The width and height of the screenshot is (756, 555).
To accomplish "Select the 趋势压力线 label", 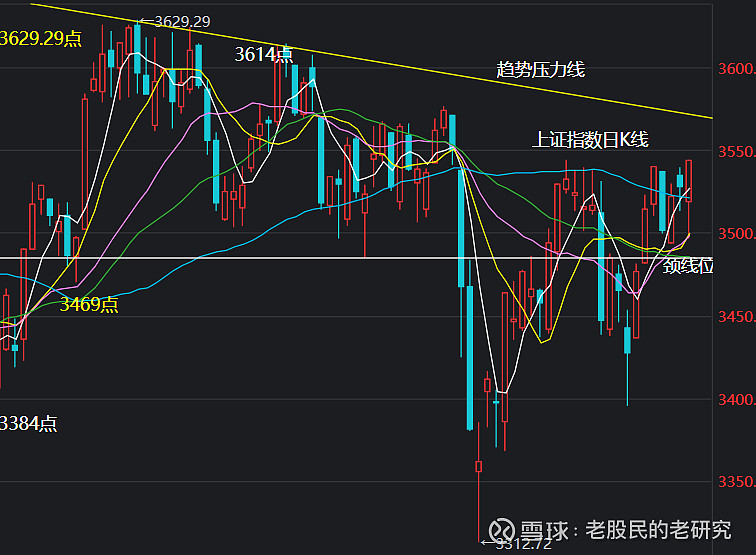I will coord(540,70).
